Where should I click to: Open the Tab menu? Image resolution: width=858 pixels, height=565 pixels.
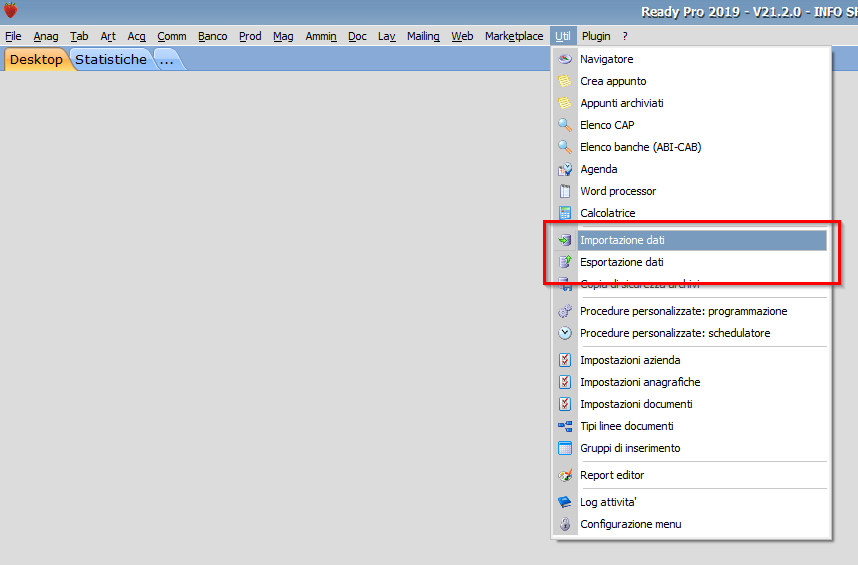pos(79,36)
